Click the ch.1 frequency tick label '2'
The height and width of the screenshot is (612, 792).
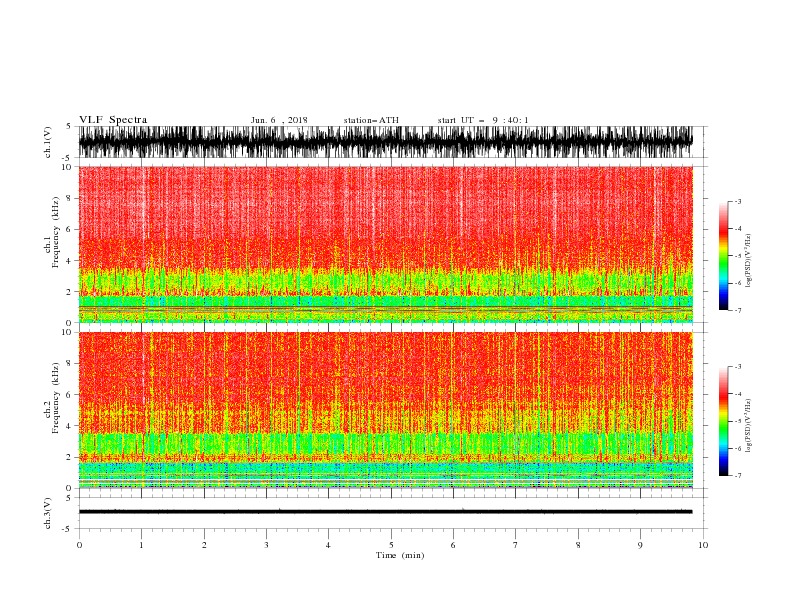point(69,292)
